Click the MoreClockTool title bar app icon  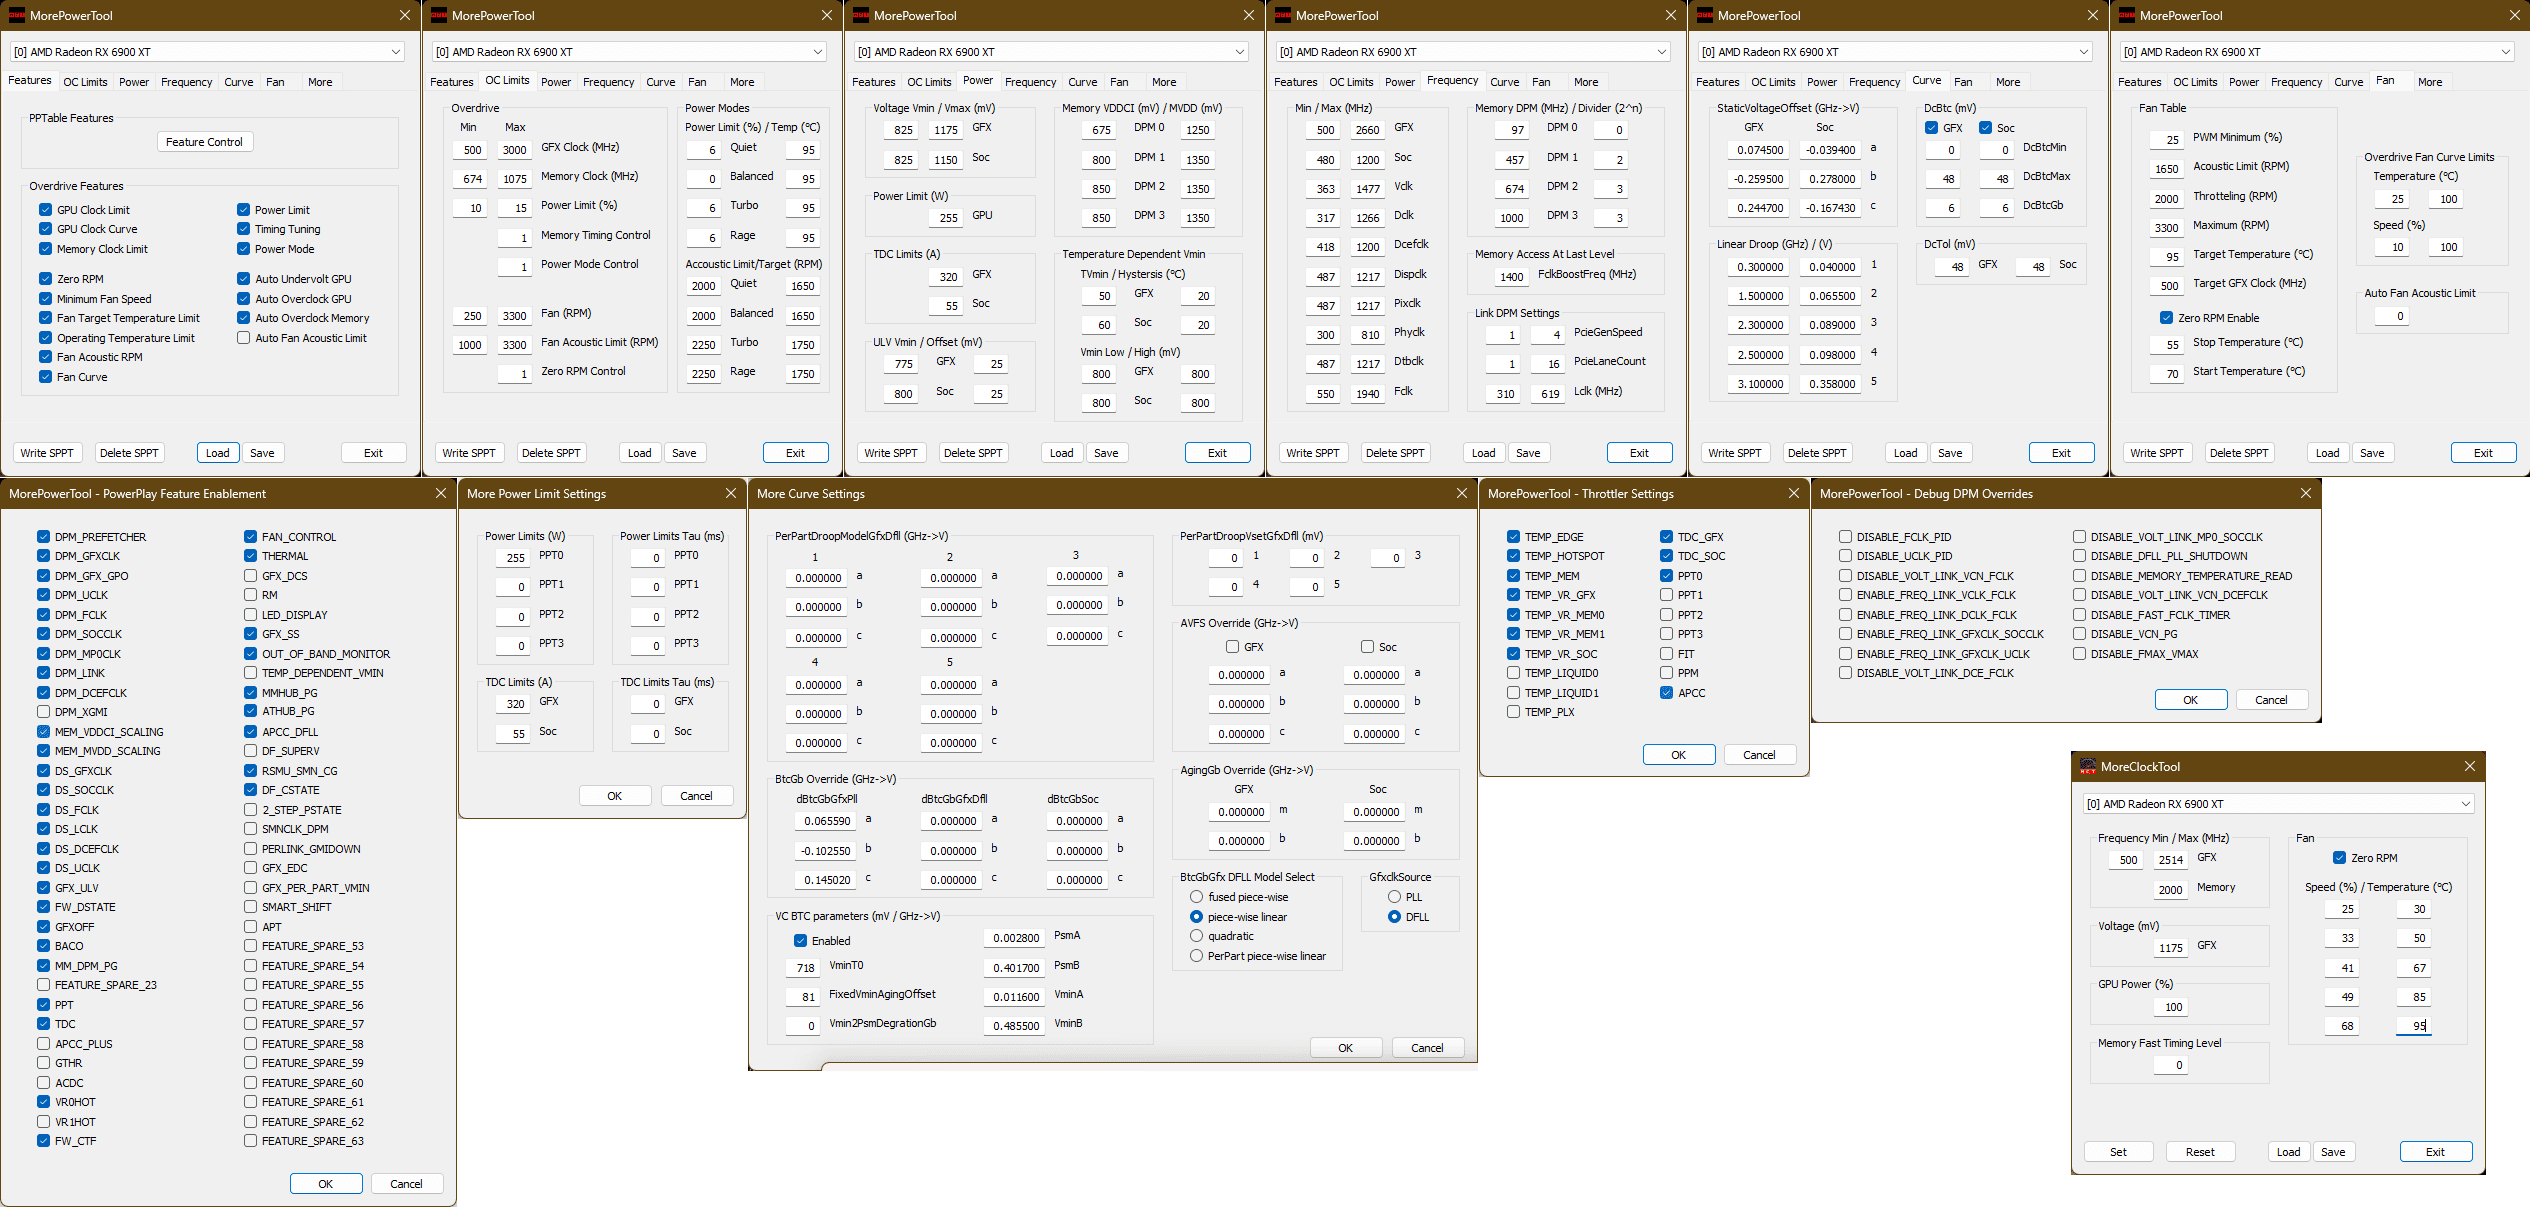2087,767
